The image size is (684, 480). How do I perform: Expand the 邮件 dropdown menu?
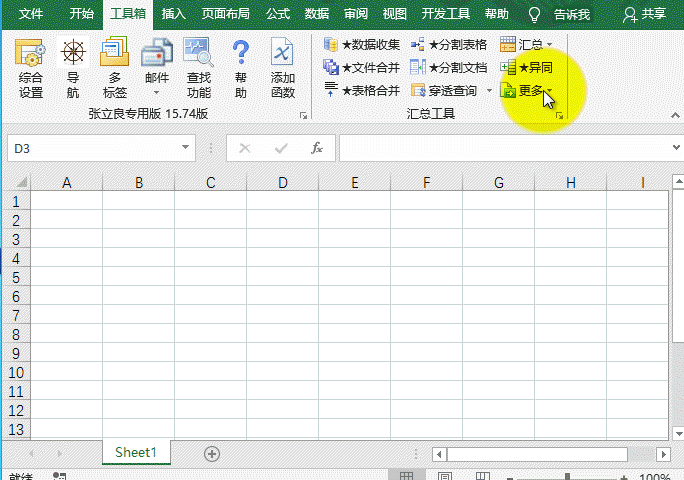157,92
